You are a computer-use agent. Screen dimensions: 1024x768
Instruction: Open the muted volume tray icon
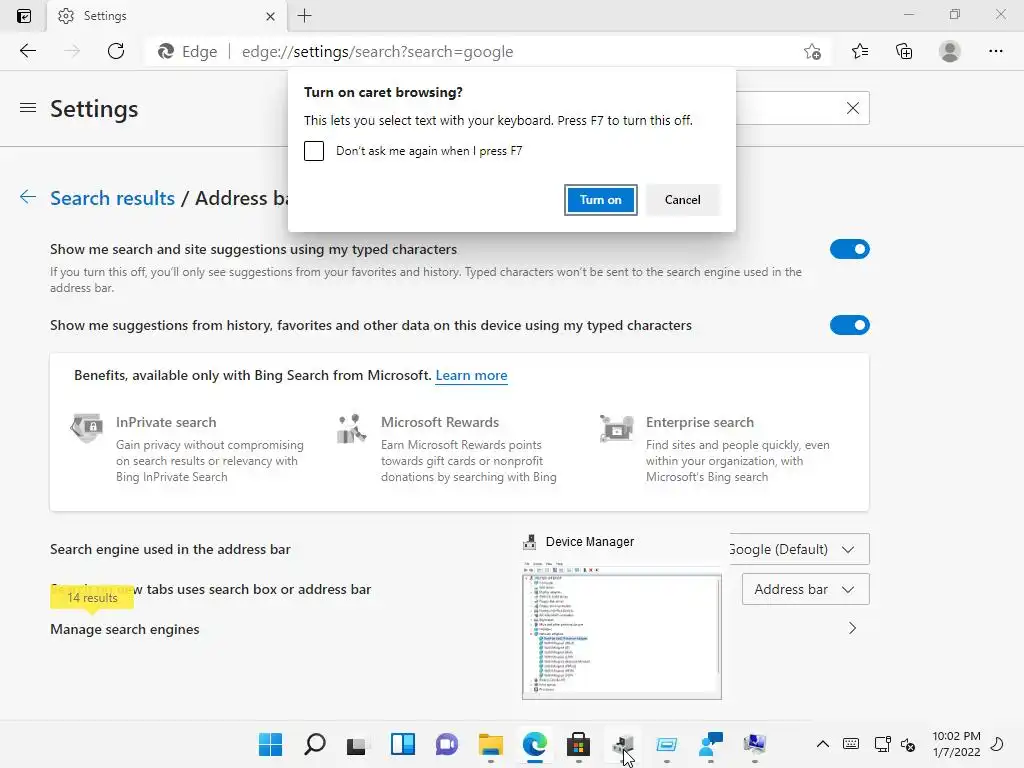click(x=908, y=744)
